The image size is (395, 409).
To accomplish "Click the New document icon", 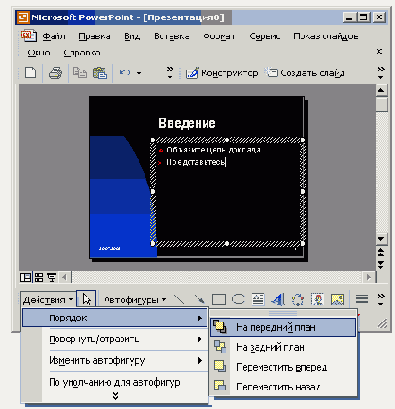I will 31,73.
